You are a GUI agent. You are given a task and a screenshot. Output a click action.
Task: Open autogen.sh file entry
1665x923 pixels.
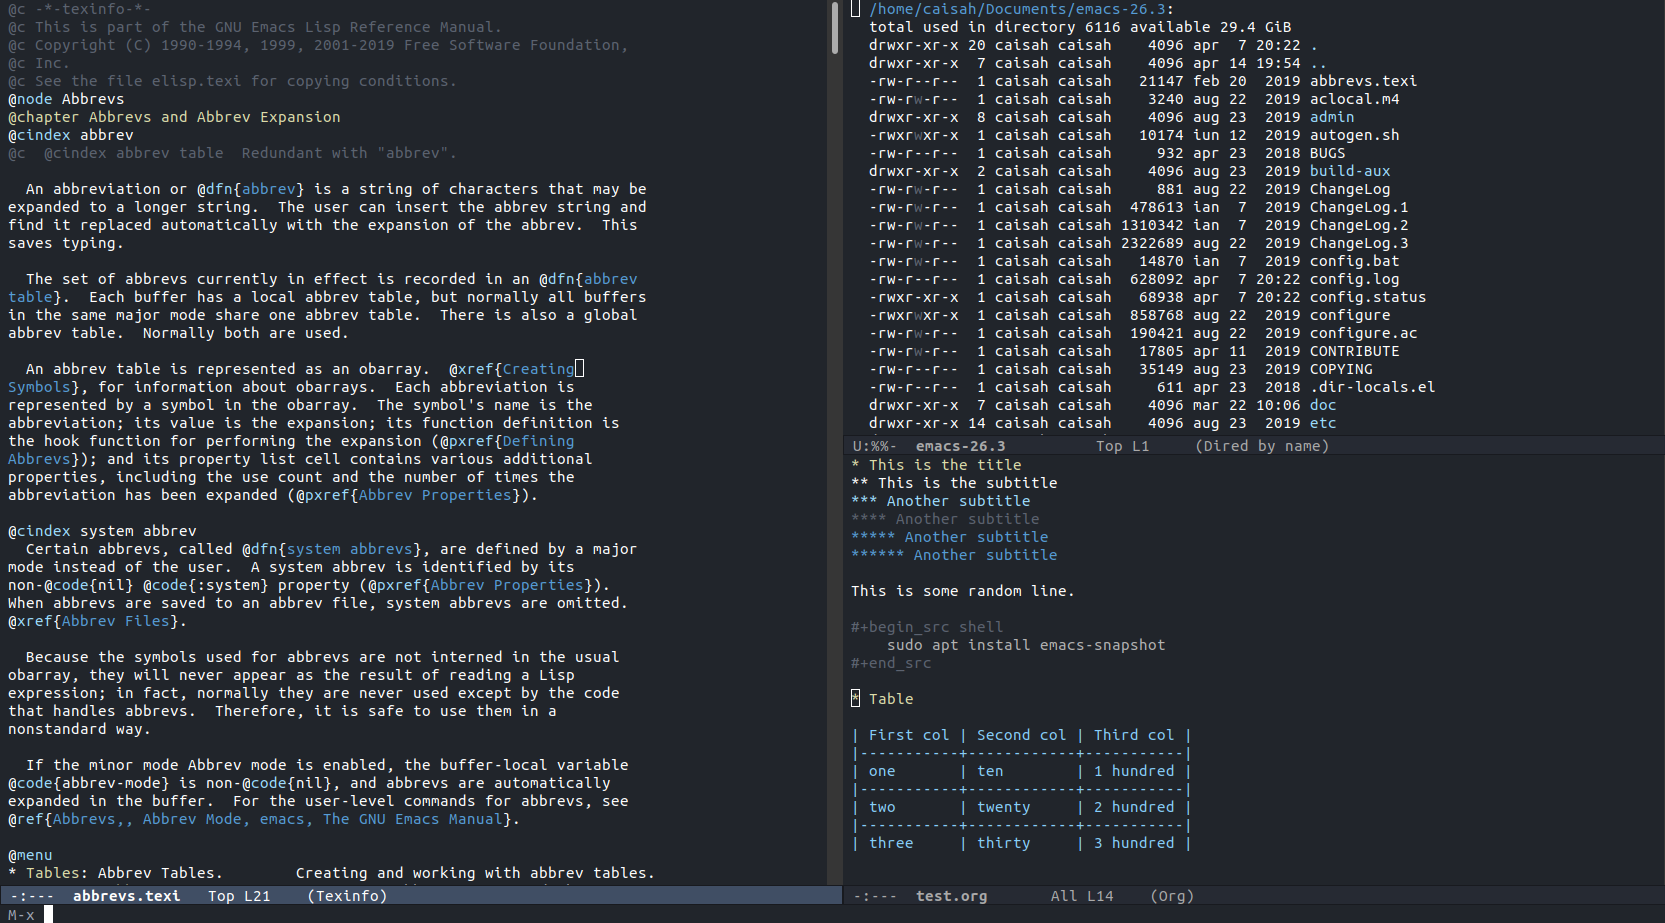tap(1354, 135)
